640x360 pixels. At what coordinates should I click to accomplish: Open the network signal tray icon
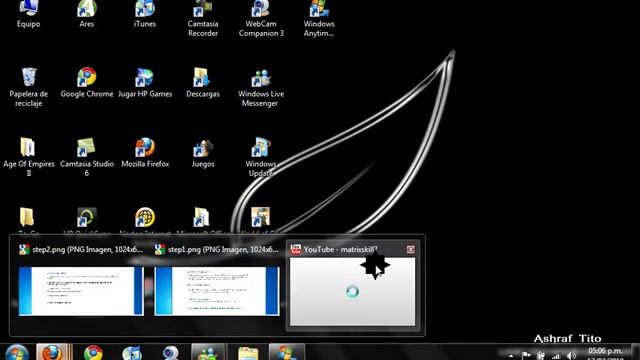pos(556,356)
